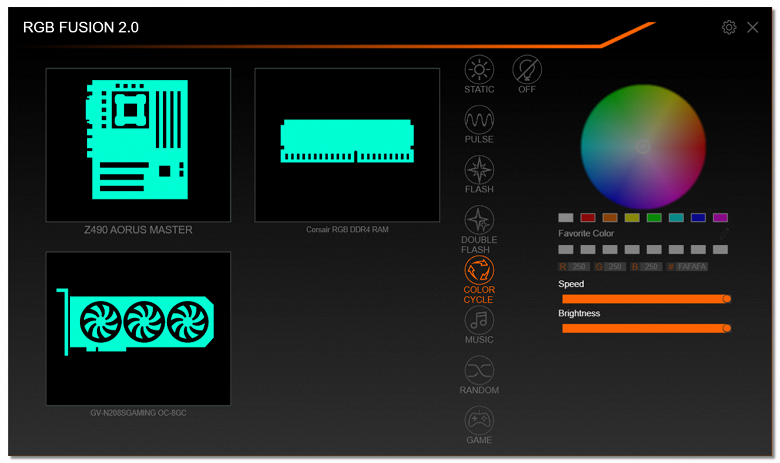Click the R value field

pyautogui.click(x=579, y=267)
